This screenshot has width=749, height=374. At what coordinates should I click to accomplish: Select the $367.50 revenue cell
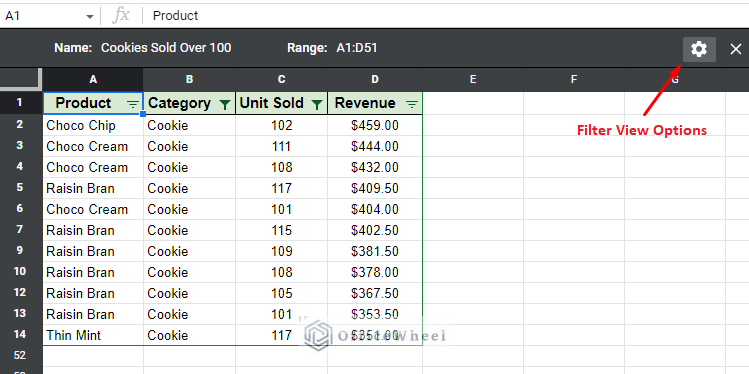tap(375, 293)
